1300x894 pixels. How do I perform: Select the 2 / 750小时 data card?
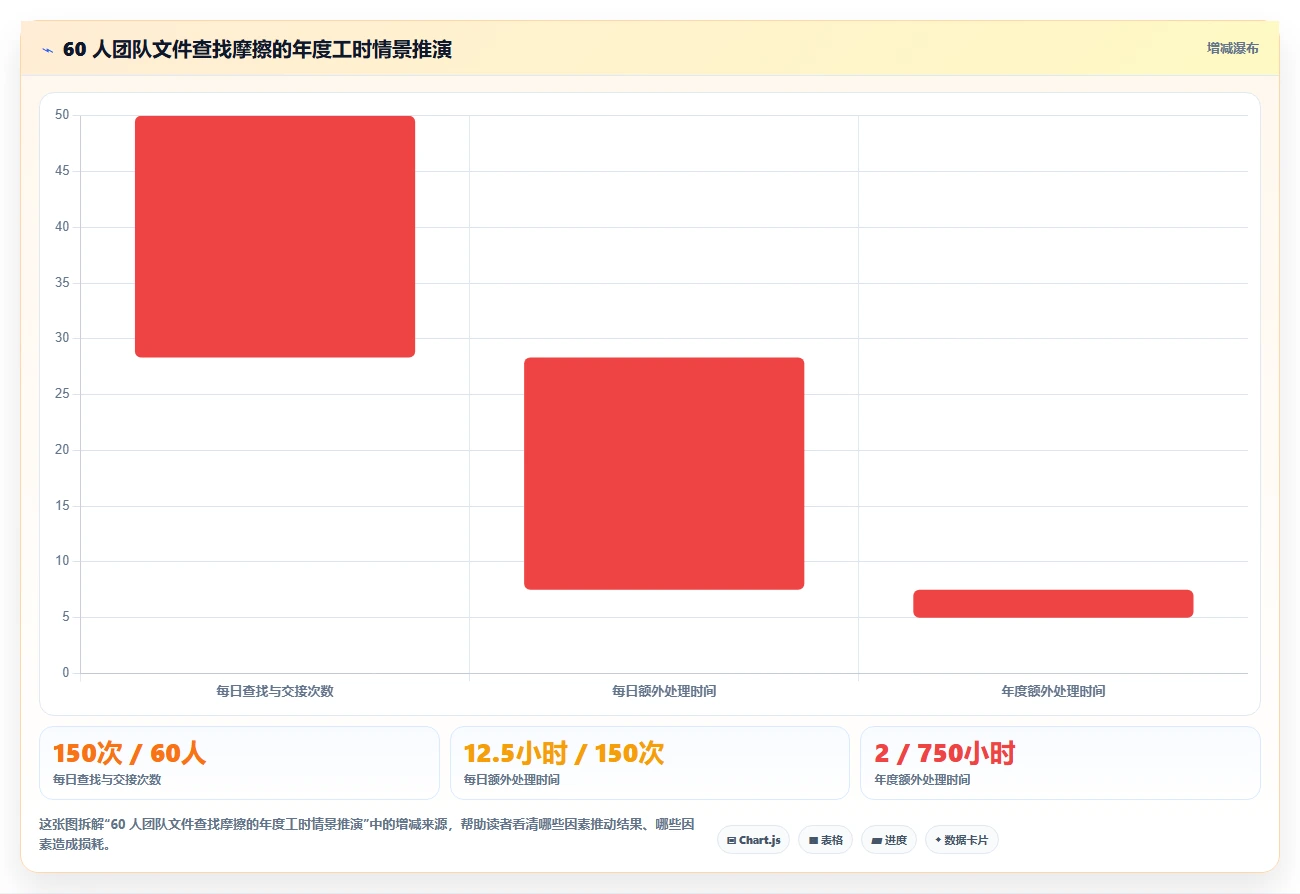point(1060,763)
